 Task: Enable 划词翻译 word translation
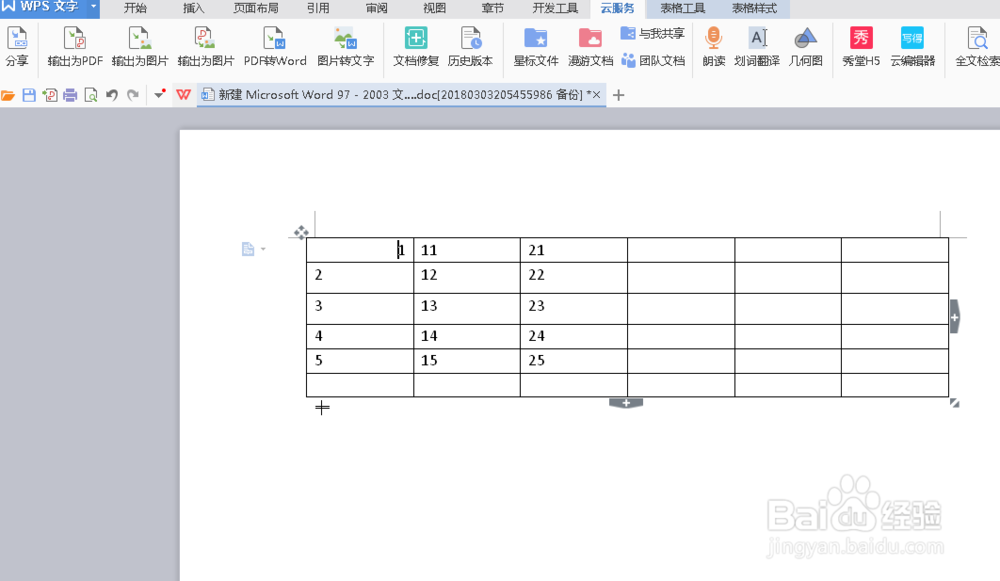click(x=757, y=46)
